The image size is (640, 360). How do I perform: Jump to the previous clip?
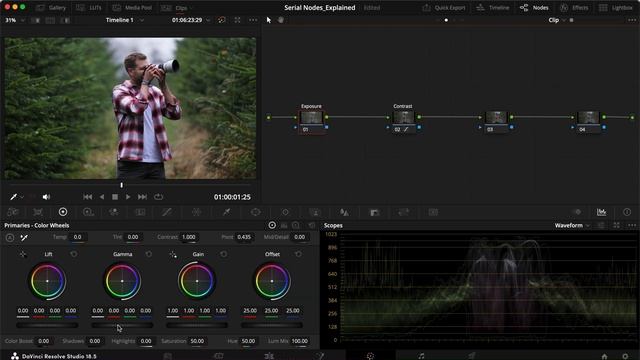(87, 197)
